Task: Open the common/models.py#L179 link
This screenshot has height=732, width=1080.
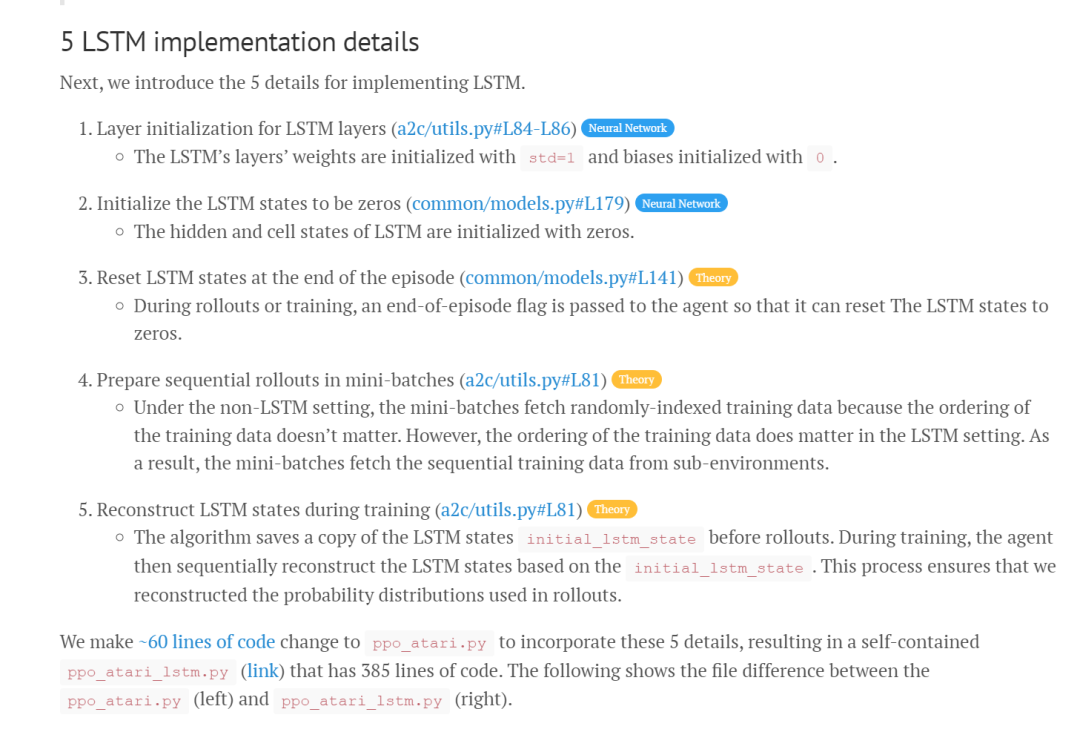Action: click(518, 203)
